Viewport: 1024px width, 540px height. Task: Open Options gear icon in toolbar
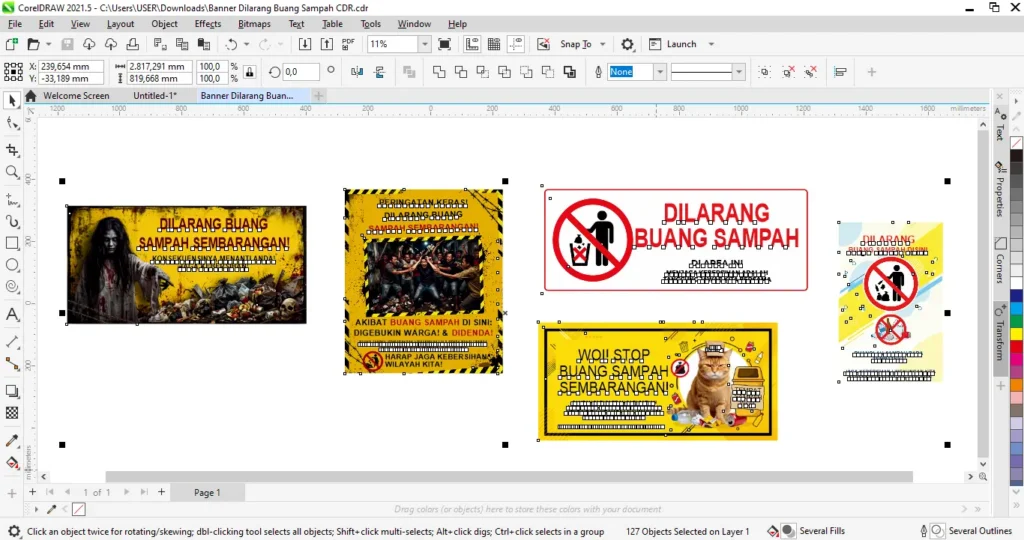tap(627, 44)
